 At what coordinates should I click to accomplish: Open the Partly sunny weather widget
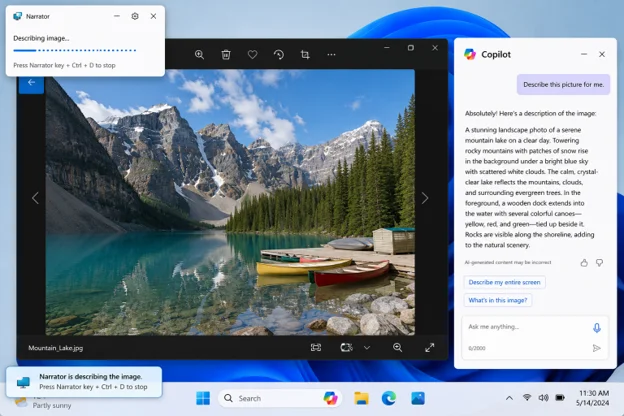coord(43,403)
